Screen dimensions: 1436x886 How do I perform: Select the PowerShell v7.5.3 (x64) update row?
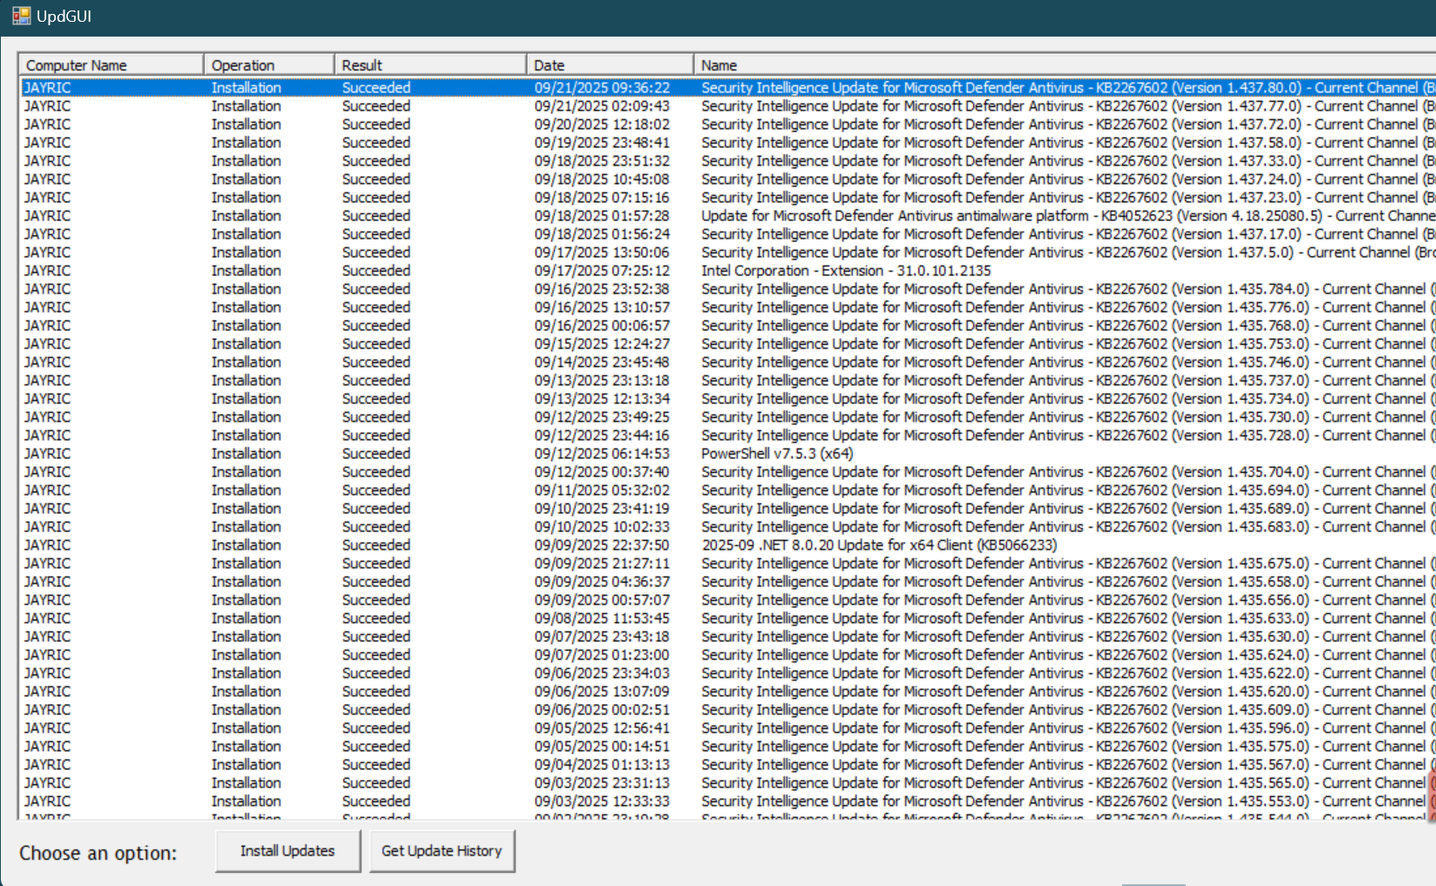(x=777, y=454)
